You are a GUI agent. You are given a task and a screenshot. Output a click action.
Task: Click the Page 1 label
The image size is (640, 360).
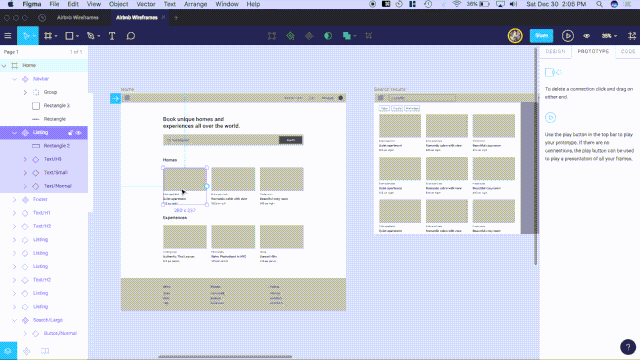pos(11,52)
